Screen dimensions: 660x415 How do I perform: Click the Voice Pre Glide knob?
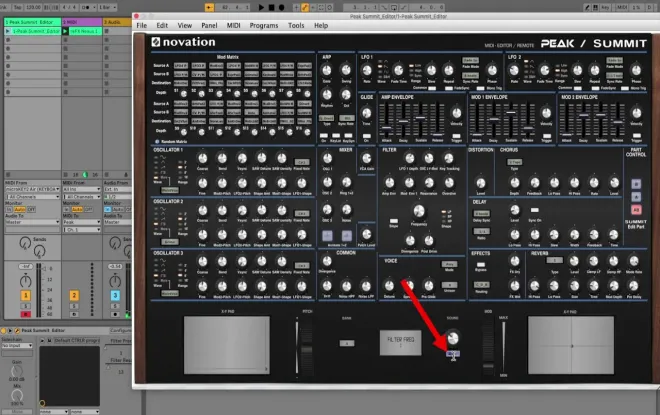[x=428, y=286]
